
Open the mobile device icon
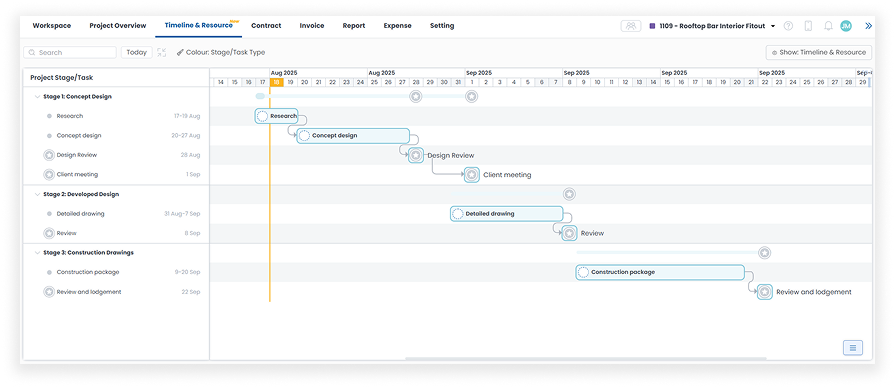[808, 26]
